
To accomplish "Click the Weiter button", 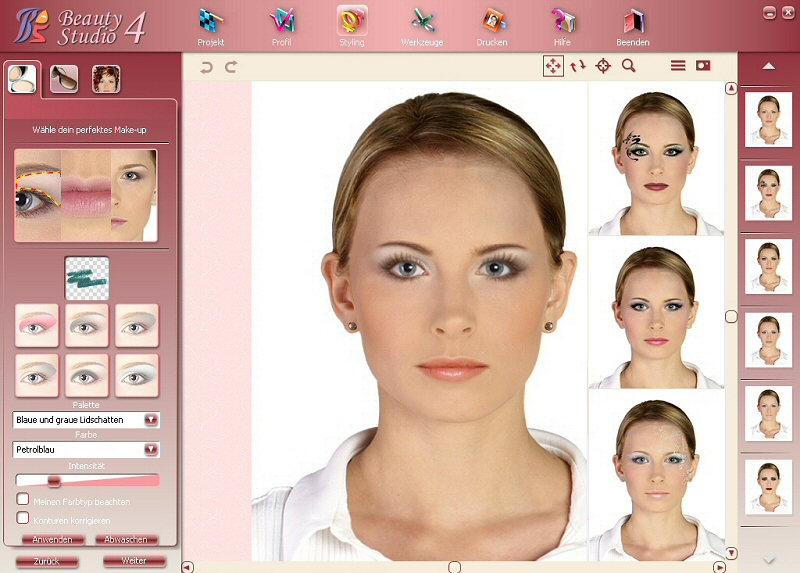I will click(x=133, y=561).
